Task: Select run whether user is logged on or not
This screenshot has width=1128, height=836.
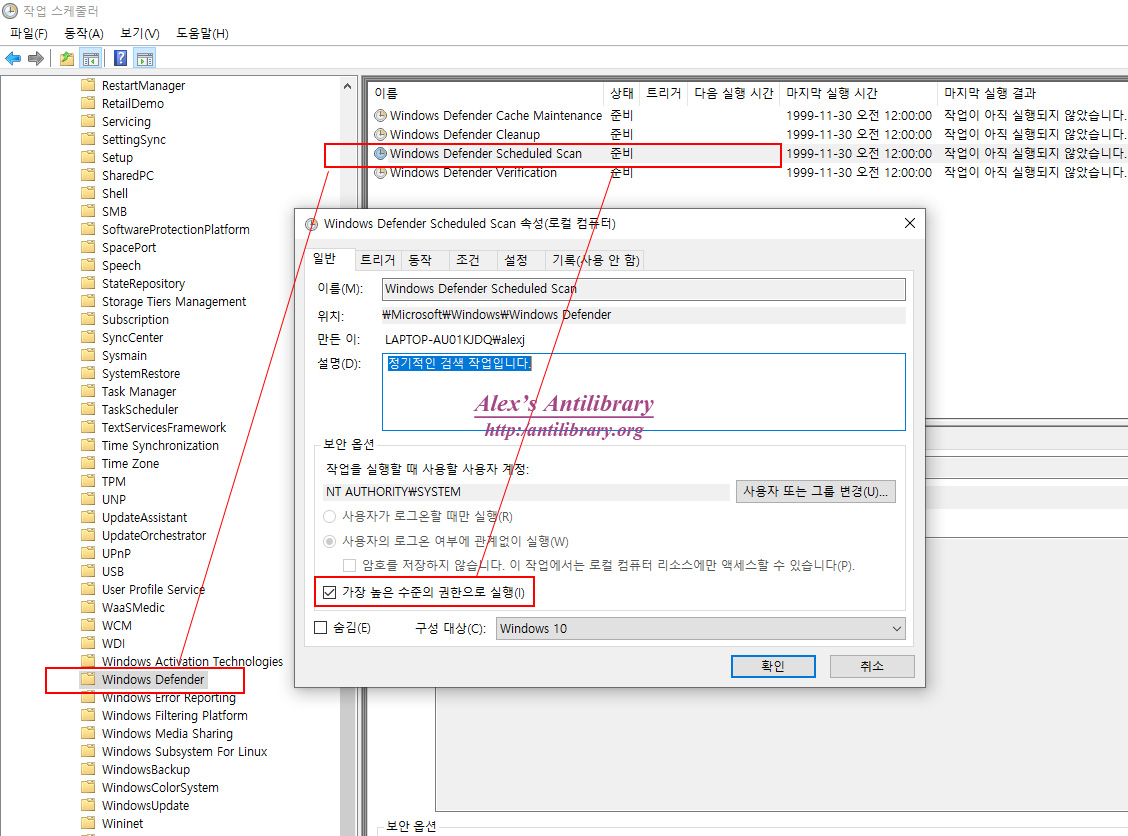Action: (x=329, y=541)
